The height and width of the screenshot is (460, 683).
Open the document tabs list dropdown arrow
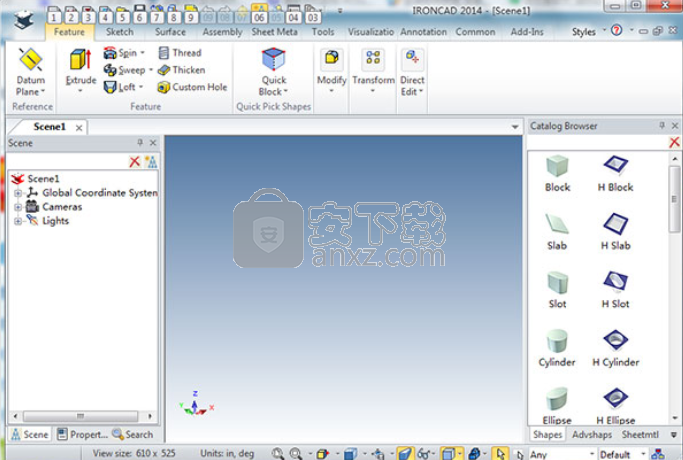click(x=515, y=127)
